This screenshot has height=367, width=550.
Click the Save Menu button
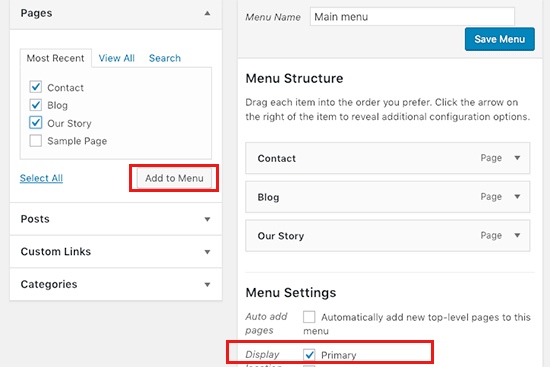(x=499, y=39)
